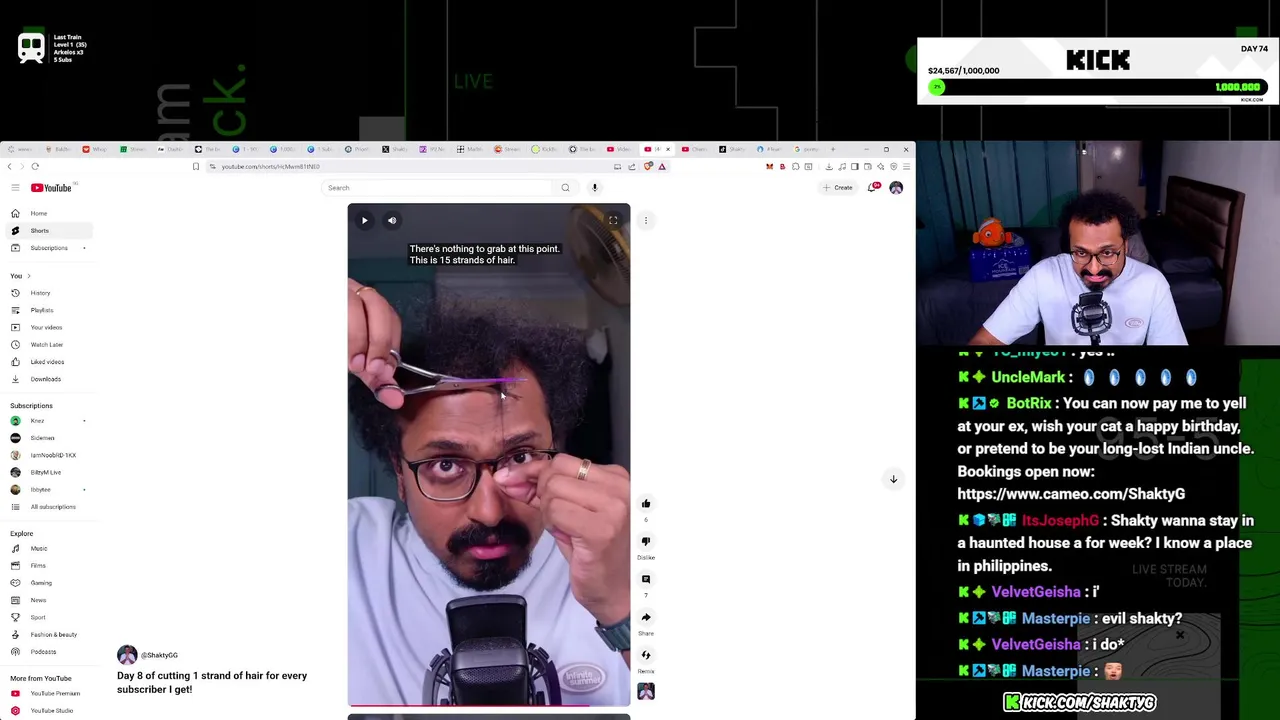This screenshot has height=720, width=1280.
Task: Open Home in the sidebar
Action: coord(47,213)
